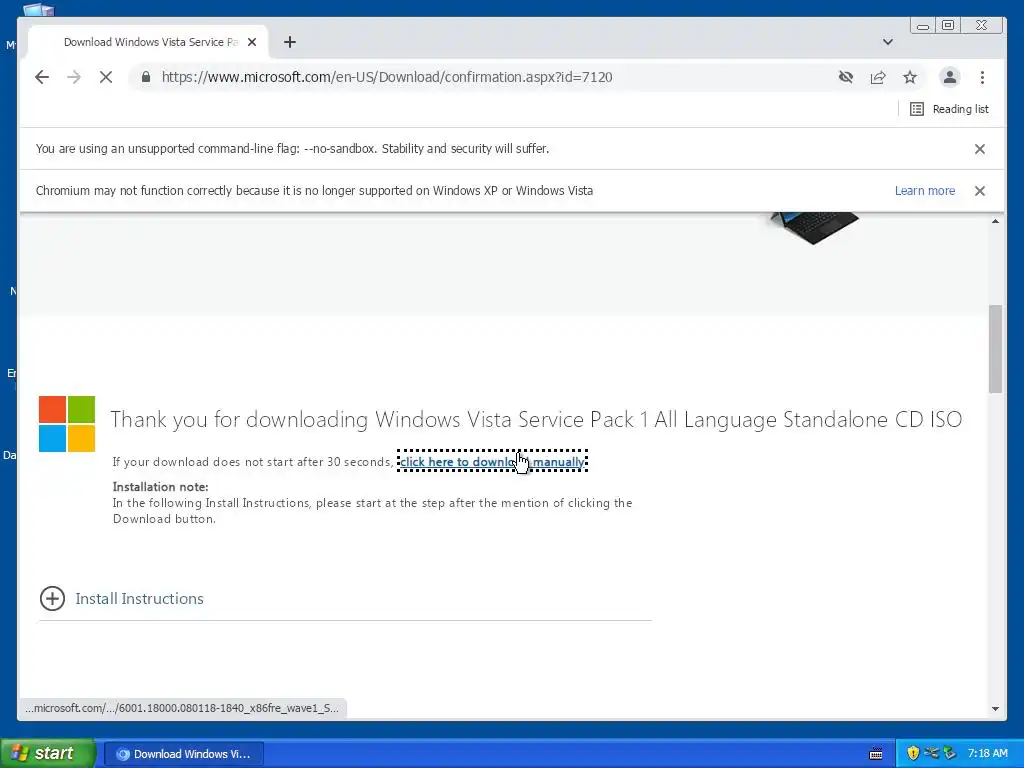Image resolution: width=1024 pixels, height=768 pixels.
Task: Share this page via share icon
Action: point(878,77)
